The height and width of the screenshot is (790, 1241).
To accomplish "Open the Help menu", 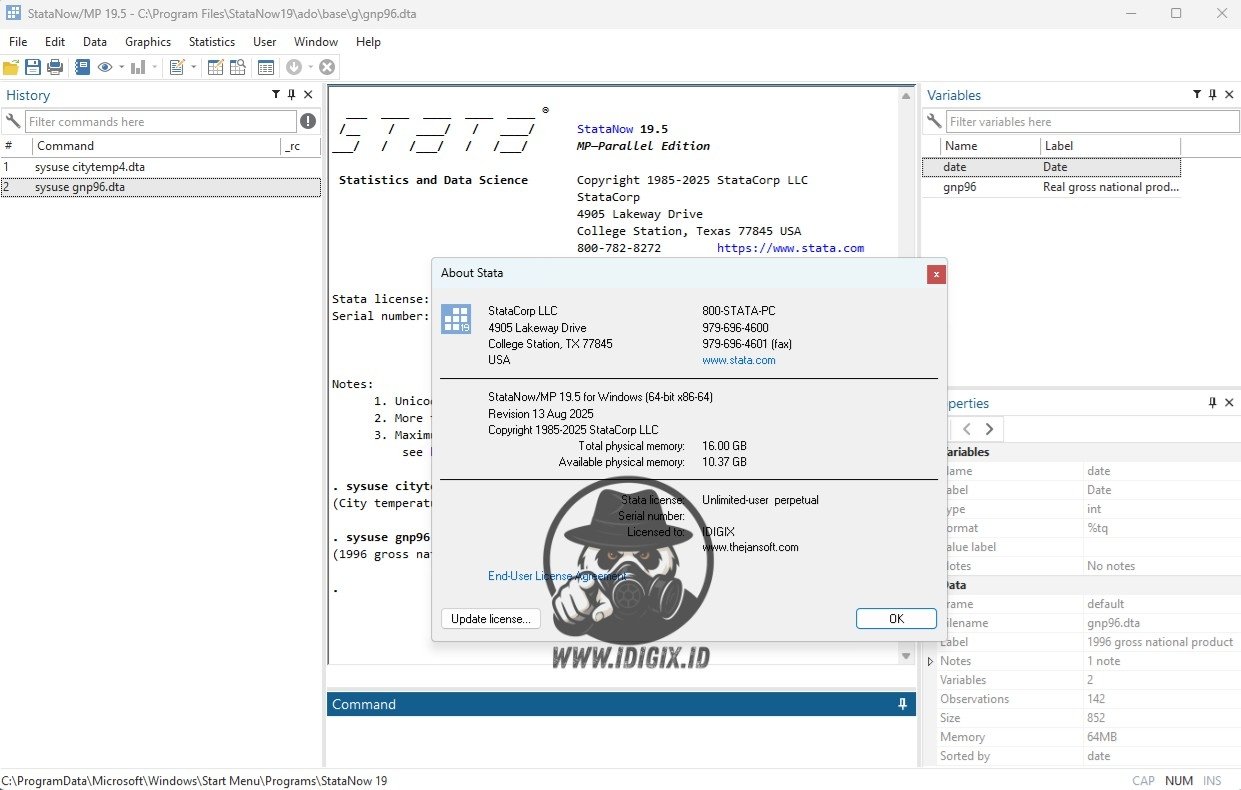I will tap(368, 42).
